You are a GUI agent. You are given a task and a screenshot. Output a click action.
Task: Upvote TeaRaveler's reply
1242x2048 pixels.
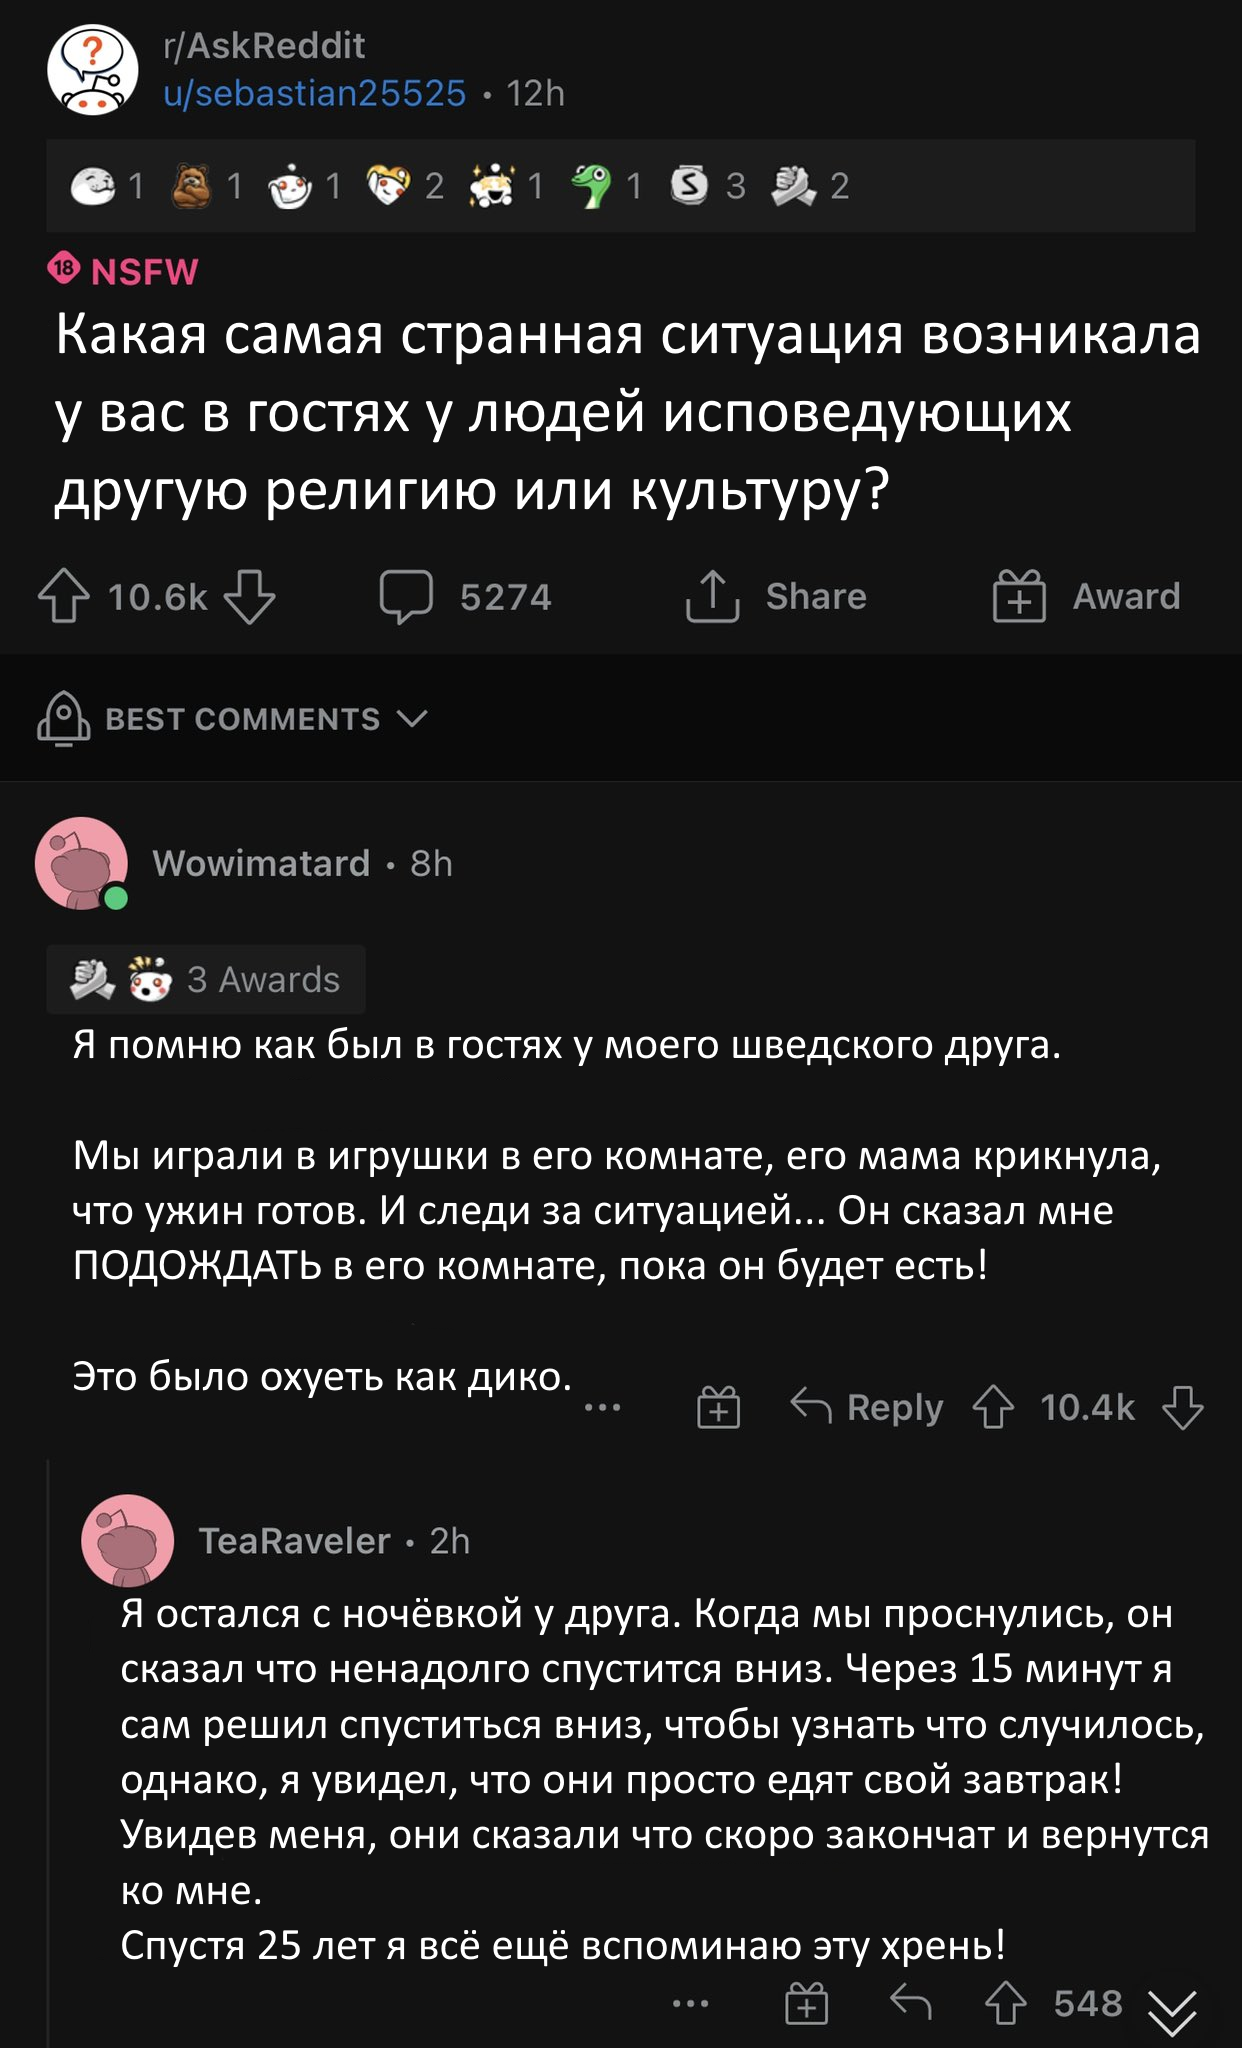click(1005, 2004)
